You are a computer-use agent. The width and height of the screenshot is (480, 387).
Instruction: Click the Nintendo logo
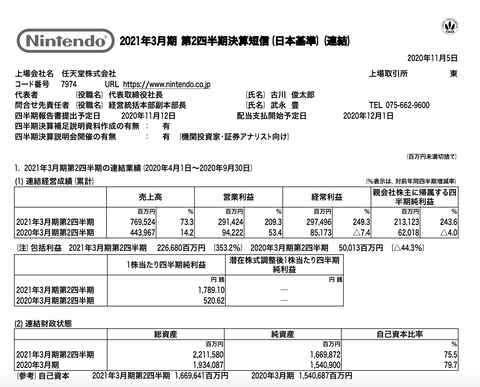click(x=65, y=41)
